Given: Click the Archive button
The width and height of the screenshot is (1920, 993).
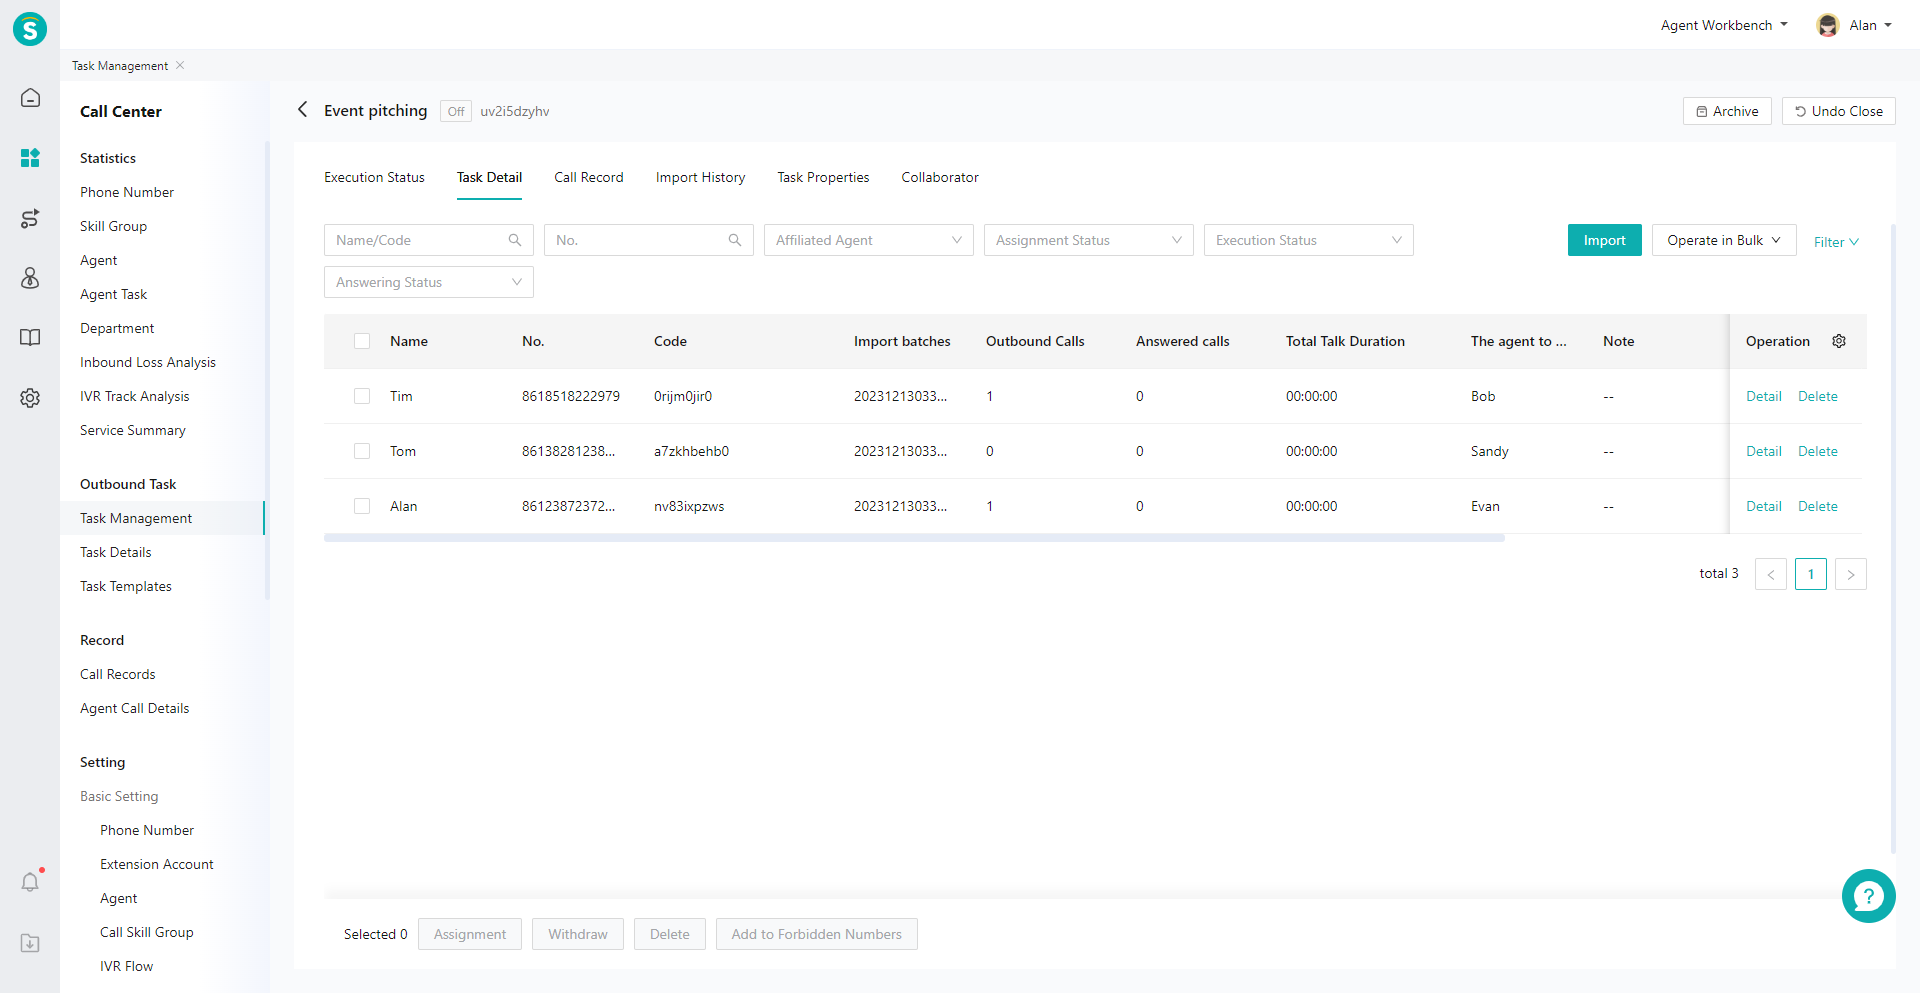Looking at the screenshot, I should (x=1727, y=111).
